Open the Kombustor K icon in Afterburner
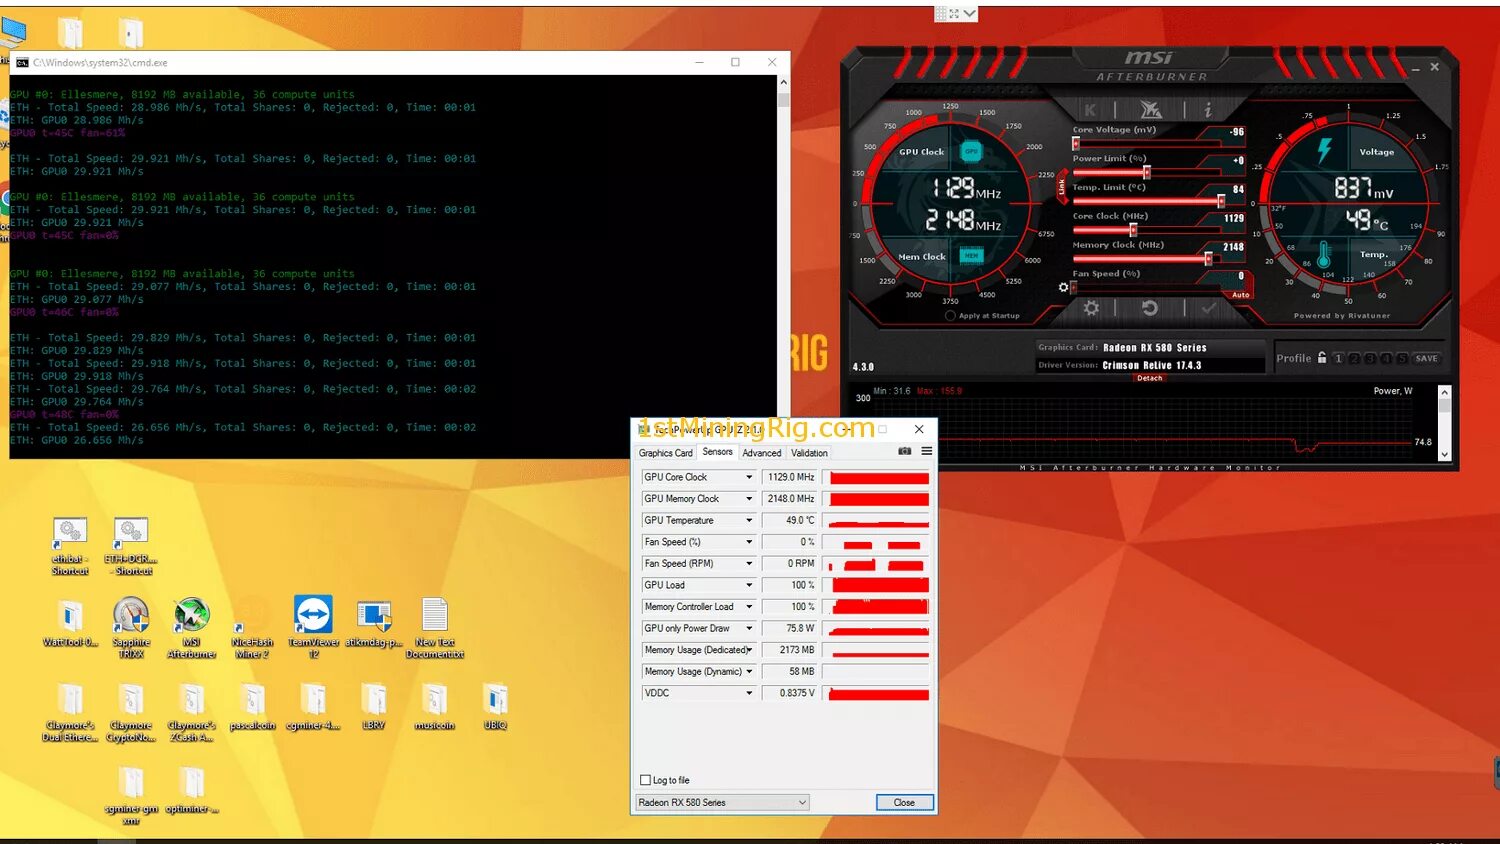The image size is (1500, 844). [1090, 110]
